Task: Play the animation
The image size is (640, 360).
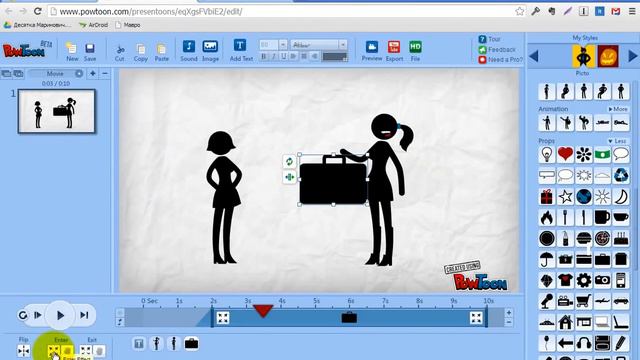Action: pos(60,315)
